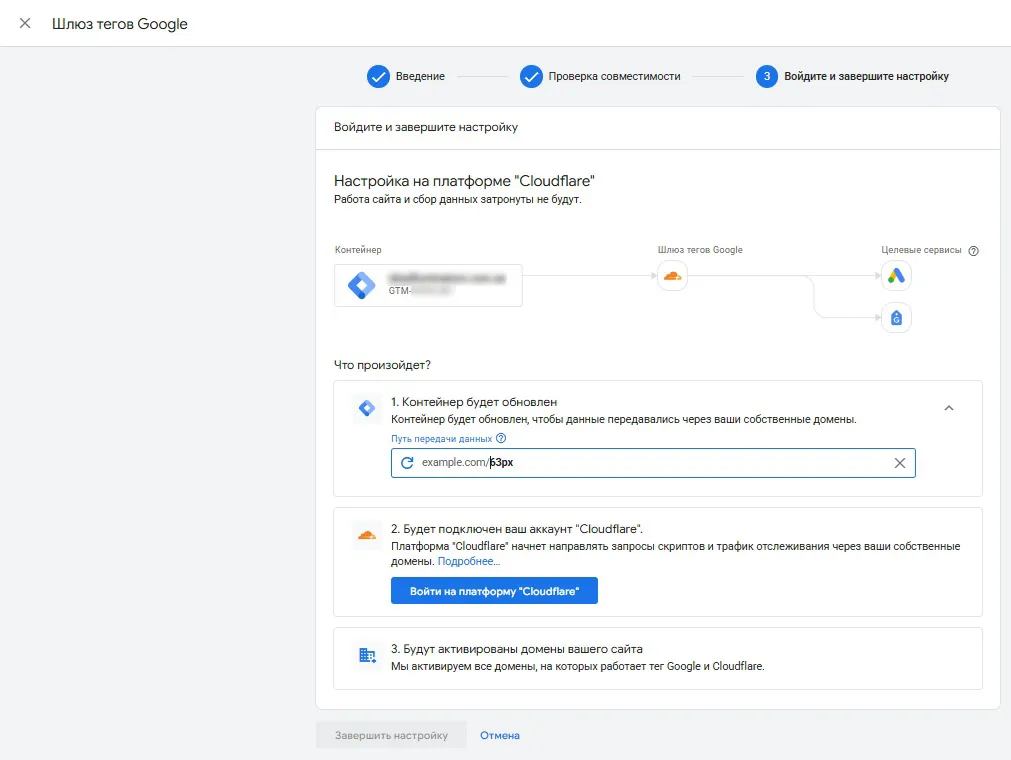Click the Проверка совместимости checkmark icon
Image resolution: width=1011 pixels, height=760 pixels.
click(531, 76)
